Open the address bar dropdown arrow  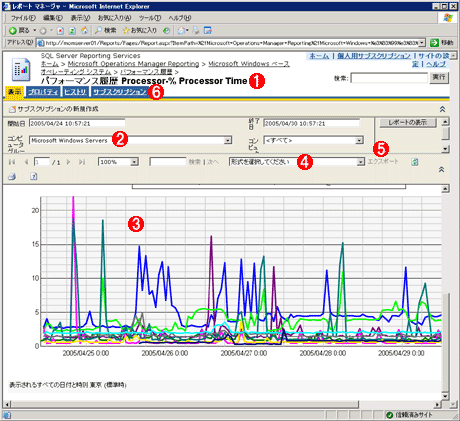click(x=422, y=43)
